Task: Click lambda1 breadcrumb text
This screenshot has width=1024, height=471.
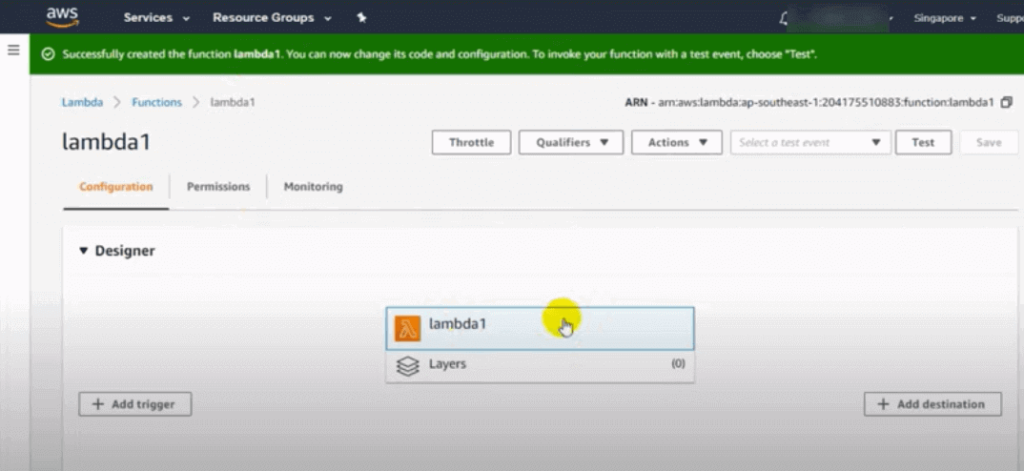Action: point(232,103)
